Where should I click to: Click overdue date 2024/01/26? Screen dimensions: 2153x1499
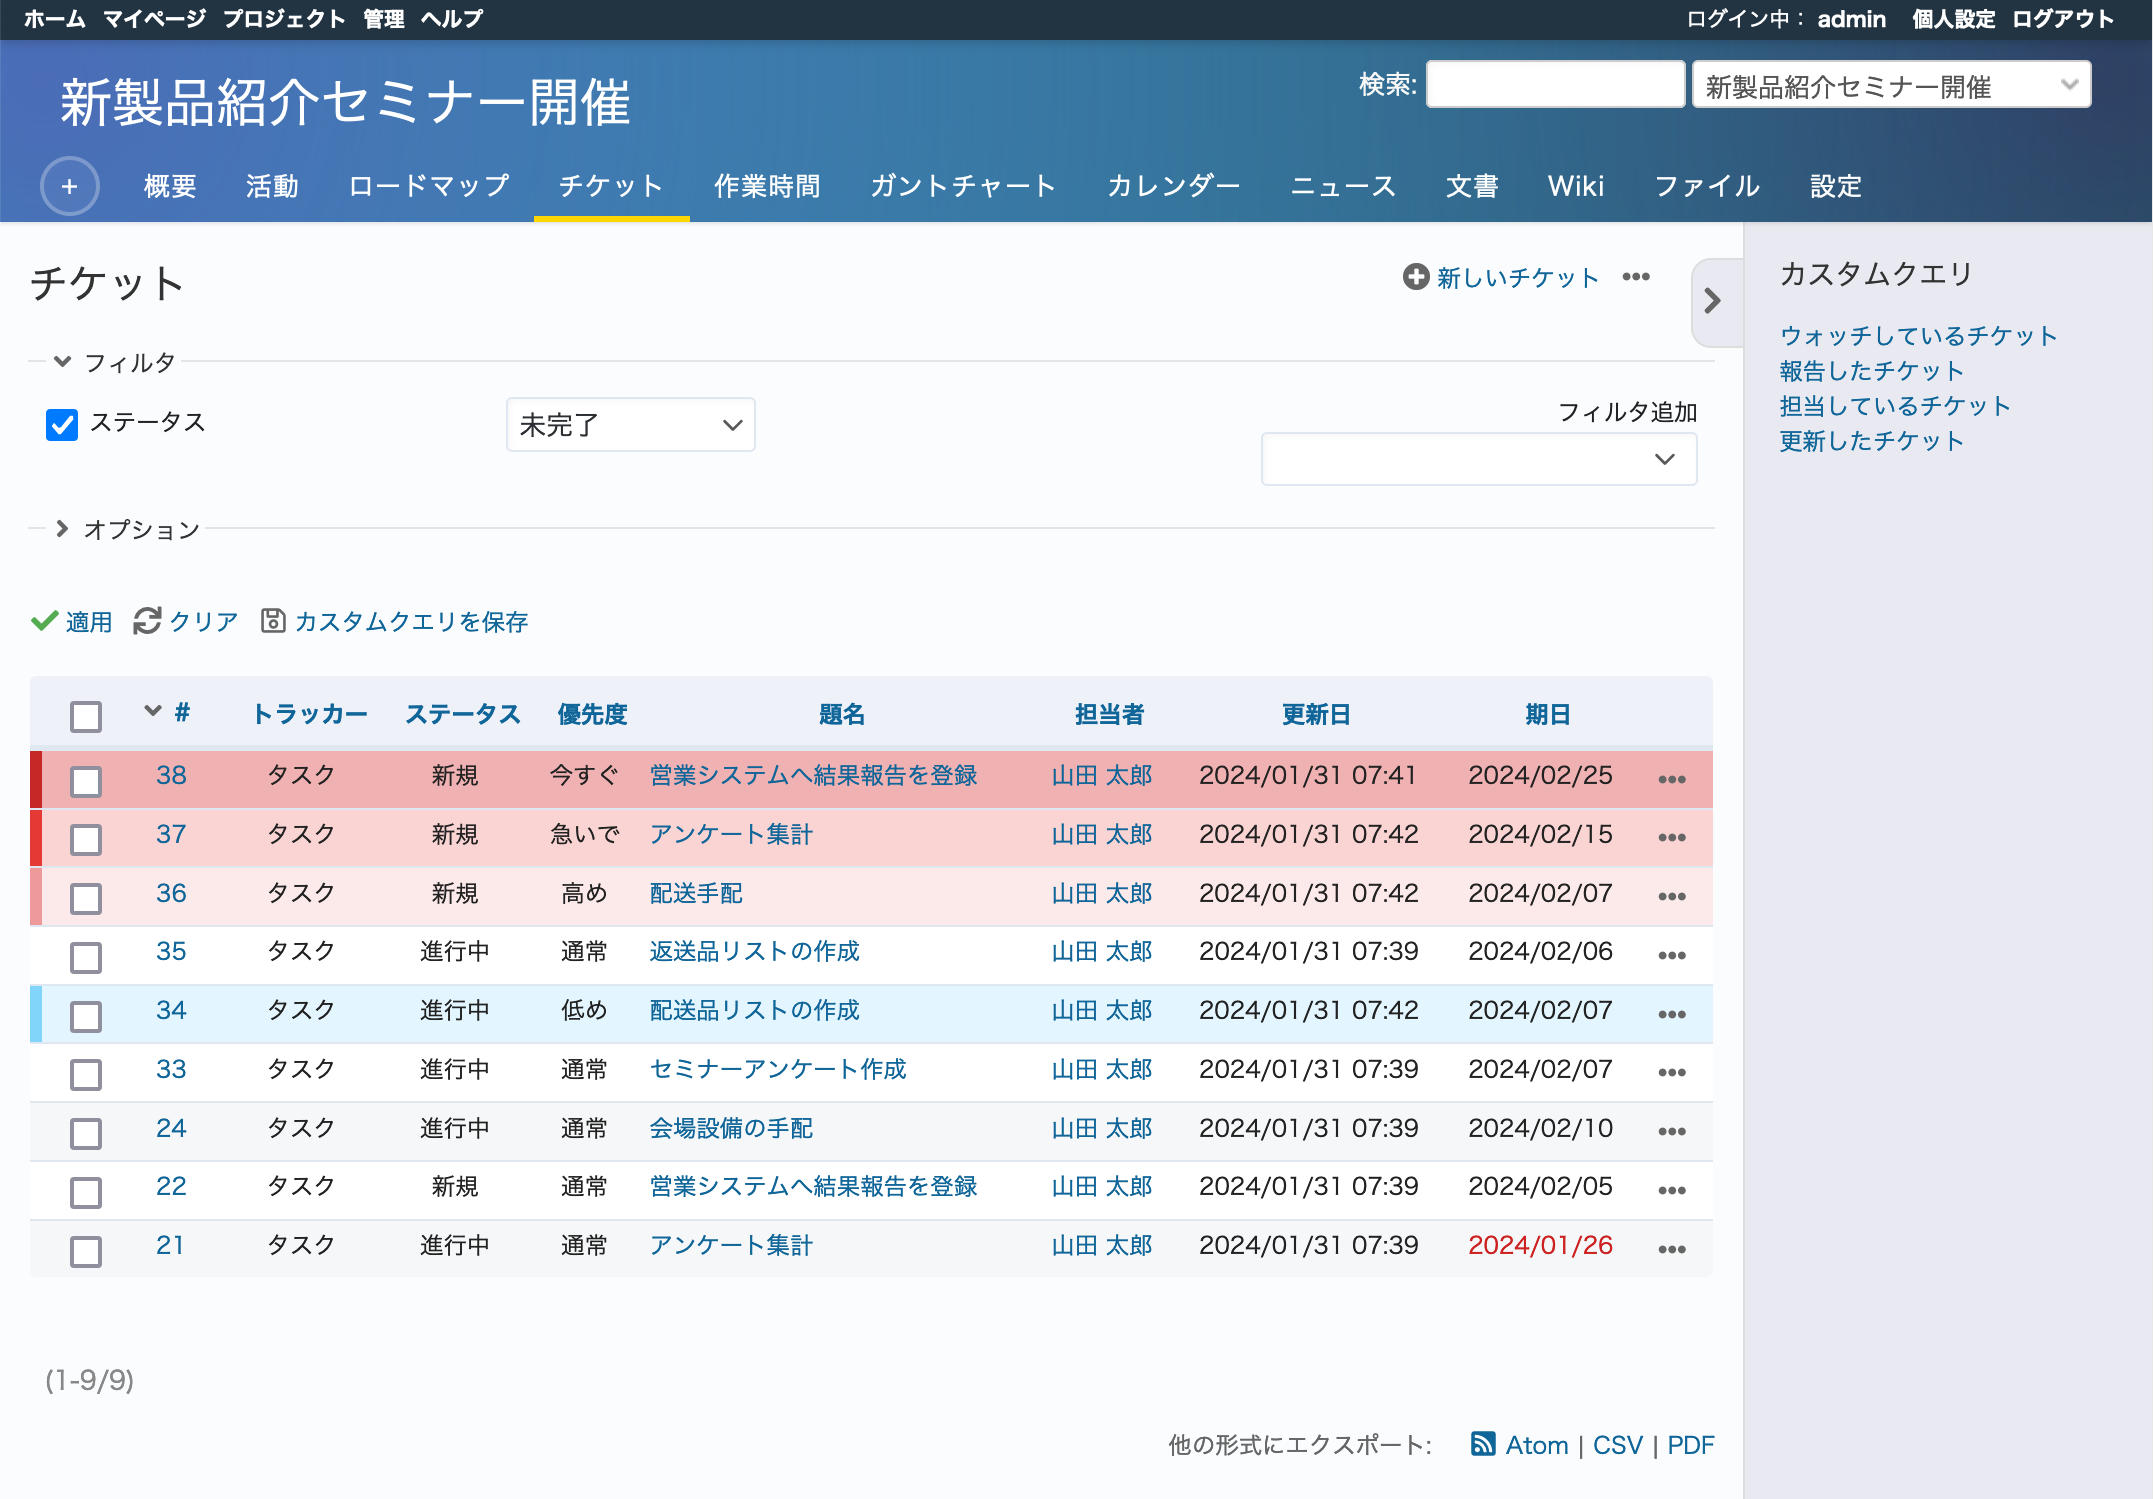[x=1540, y=1245]
